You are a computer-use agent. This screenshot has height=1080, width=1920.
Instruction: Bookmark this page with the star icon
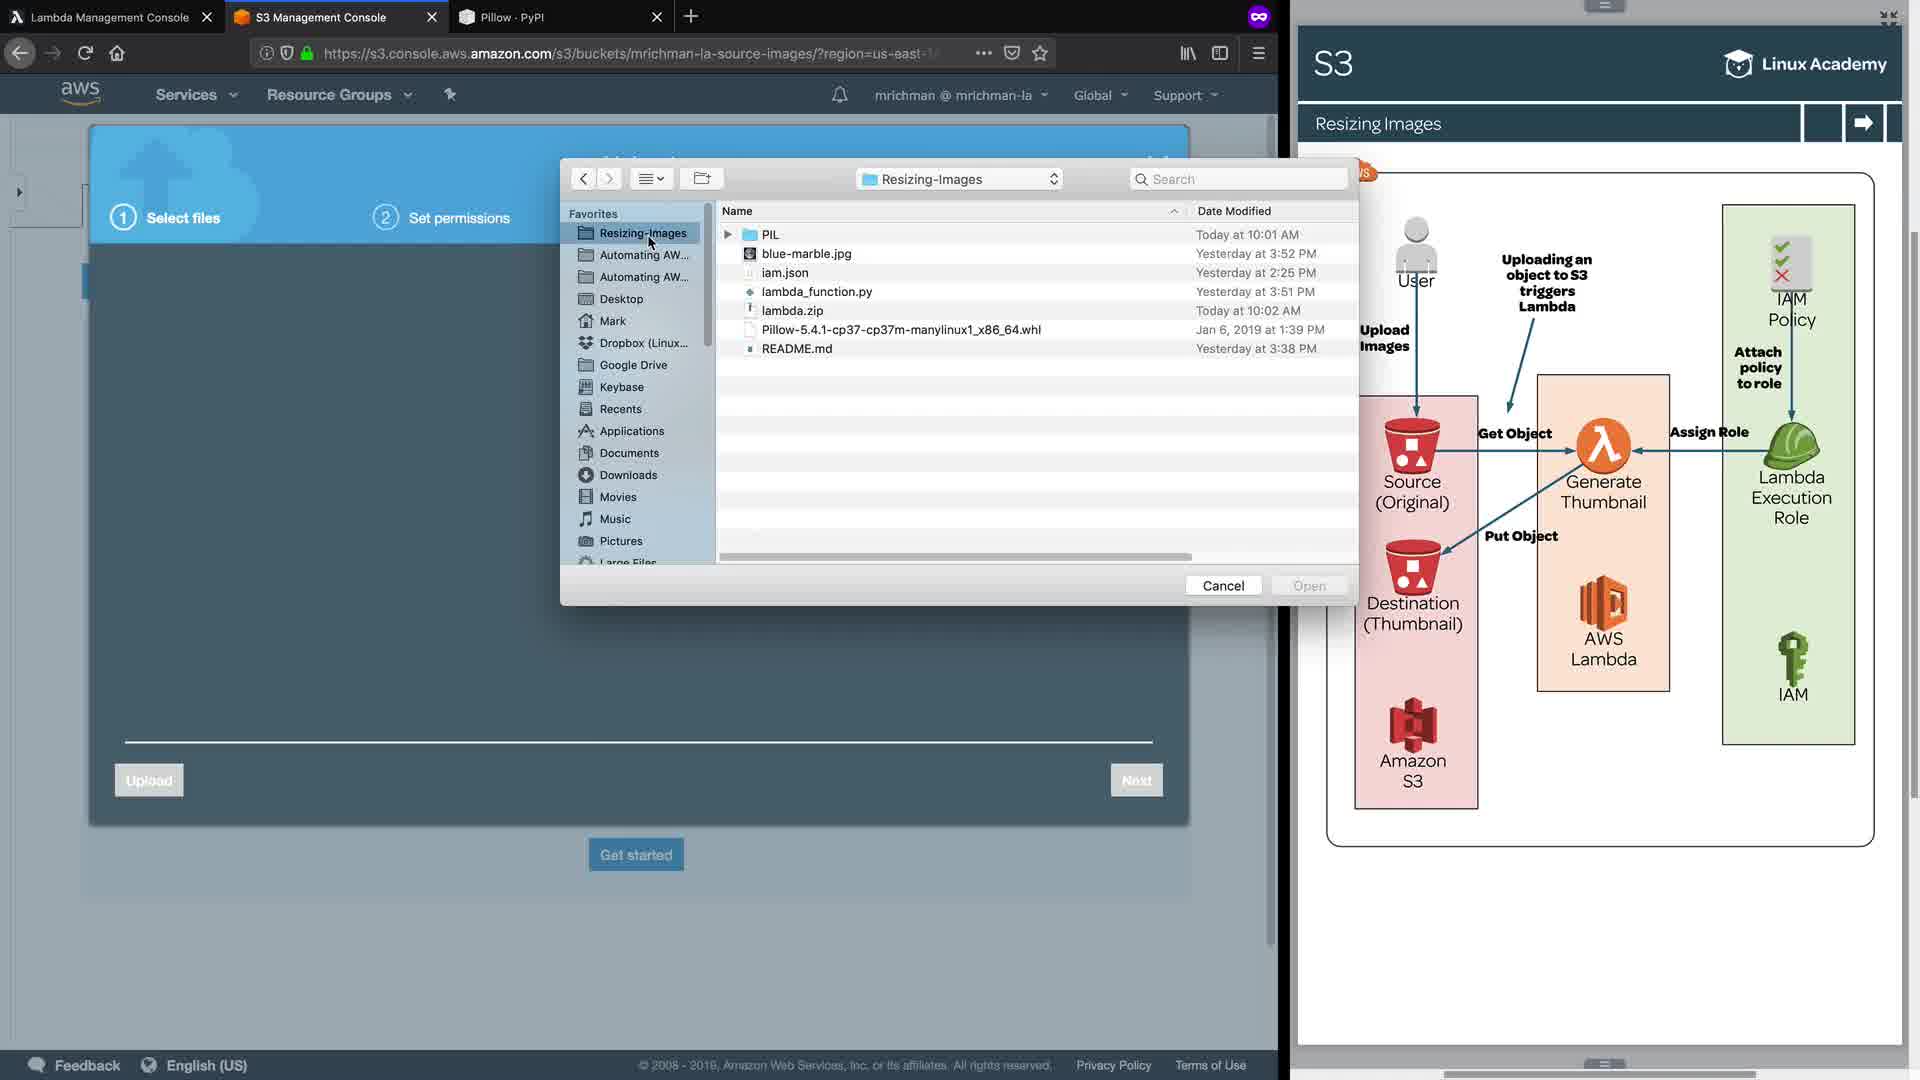click(1040, 53)
